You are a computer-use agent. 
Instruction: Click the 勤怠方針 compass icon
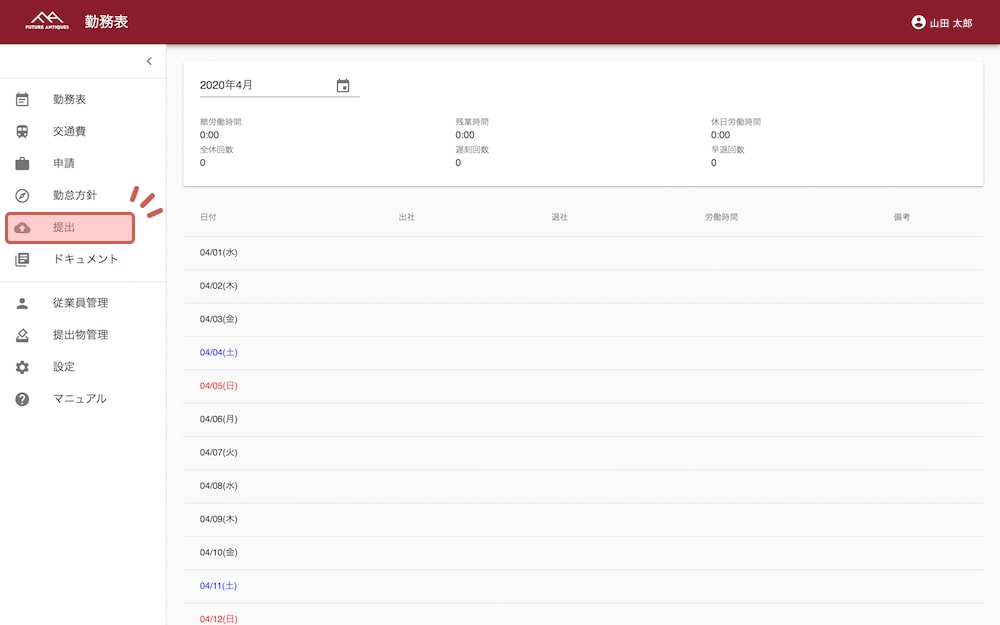coord(22,196)
